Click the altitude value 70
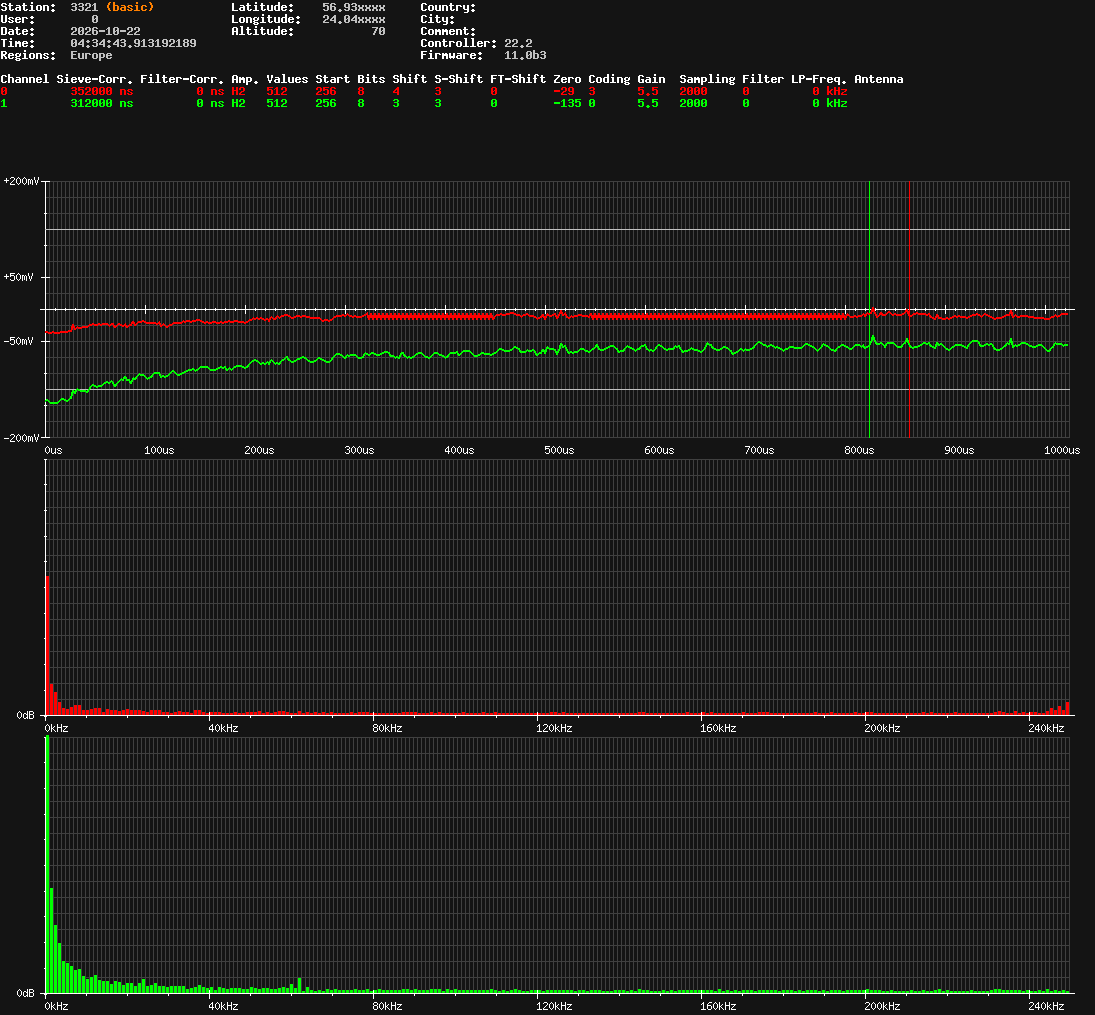 (378, 31)
